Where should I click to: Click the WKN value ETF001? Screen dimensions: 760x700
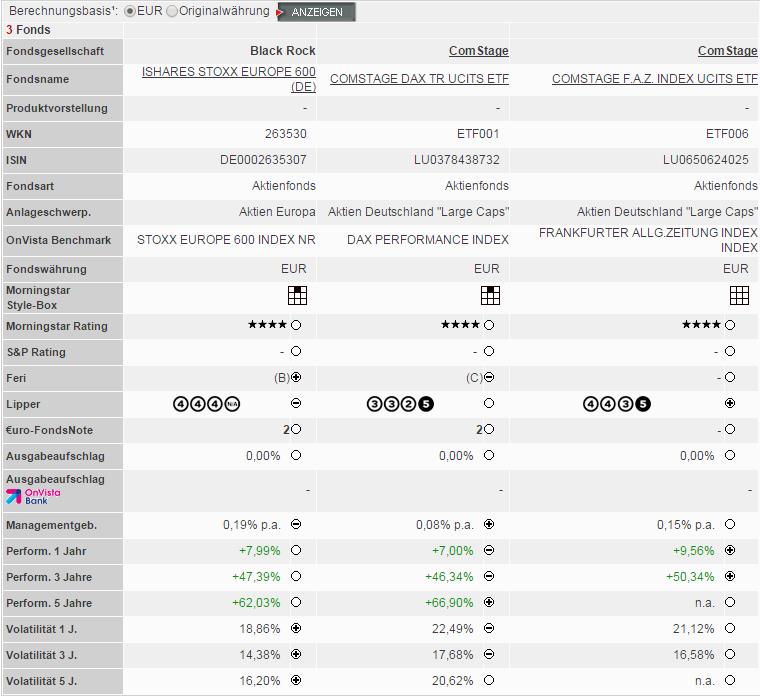[478, 134]
